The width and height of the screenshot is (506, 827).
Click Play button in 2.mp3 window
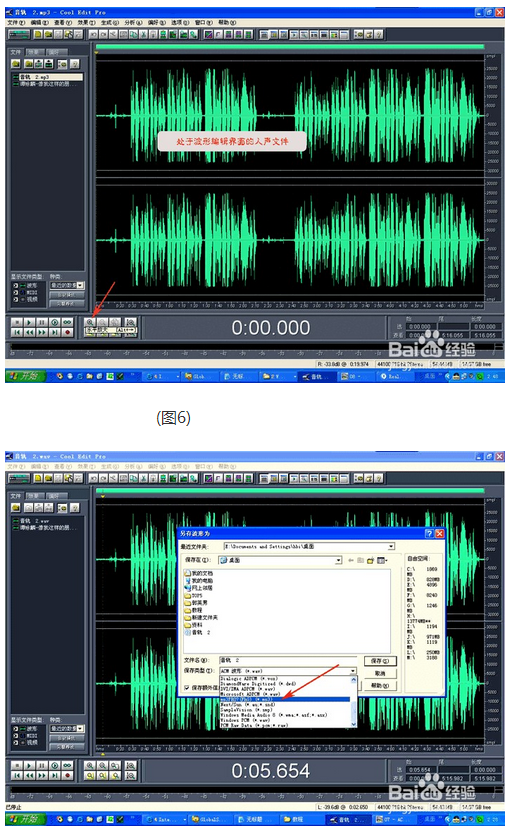(x=30, y=322)
